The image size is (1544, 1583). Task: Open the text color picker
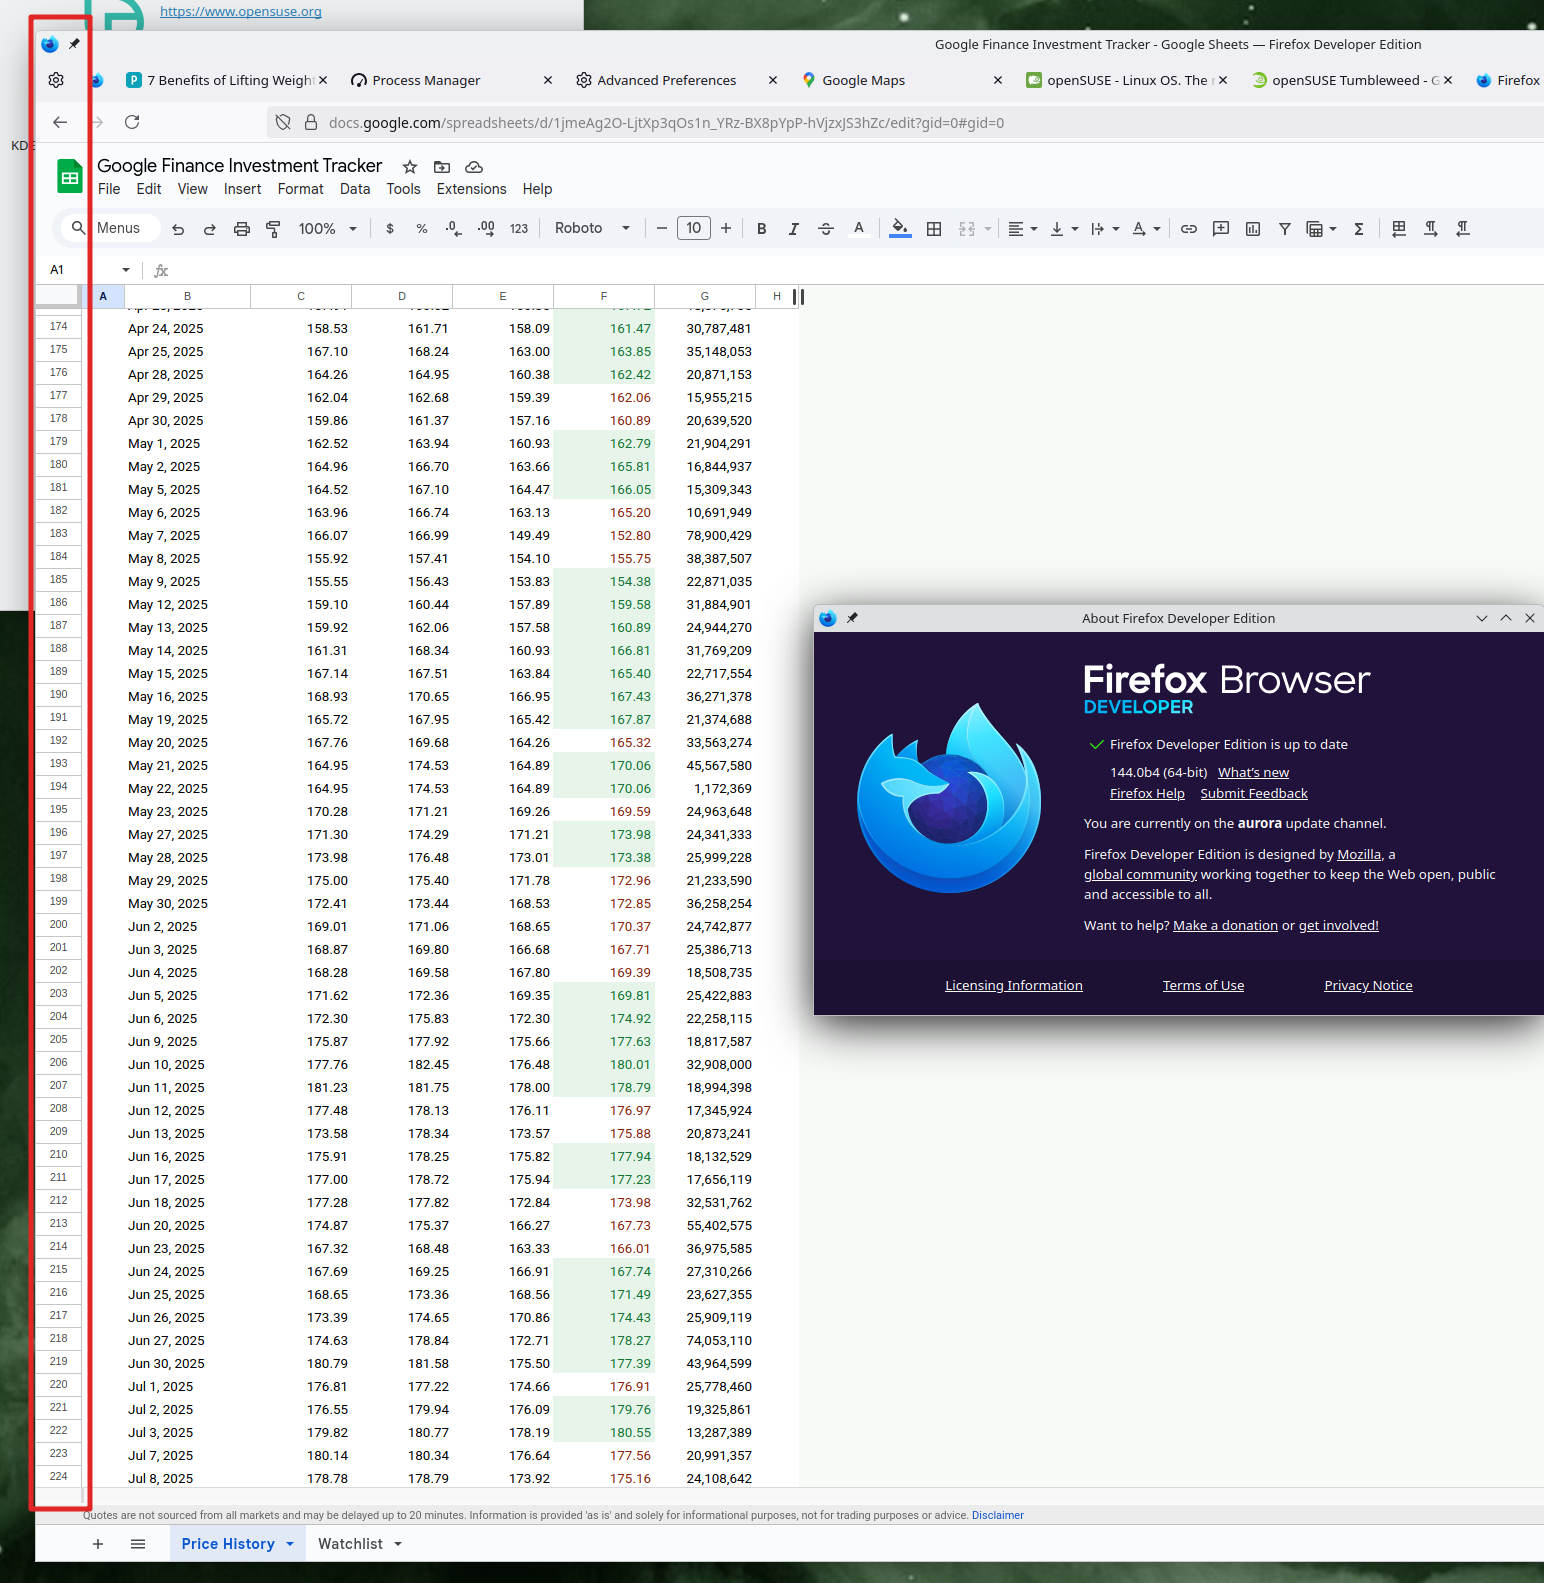858,229
